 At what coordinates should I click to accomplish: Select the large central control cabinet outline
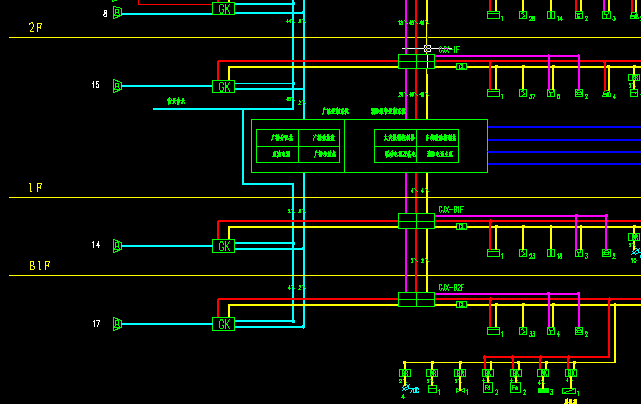coord(369,146)
